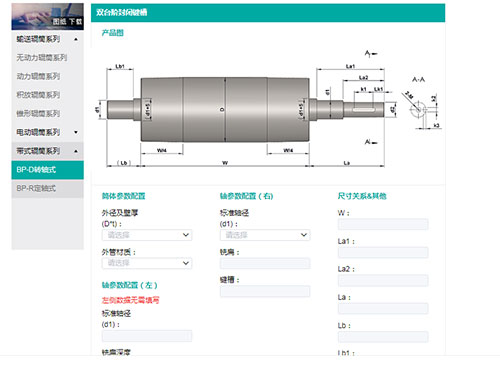The image size is (500, 375).
Task: Click the 带式辊筒系列 menu heading
Action: pos(38,151)
